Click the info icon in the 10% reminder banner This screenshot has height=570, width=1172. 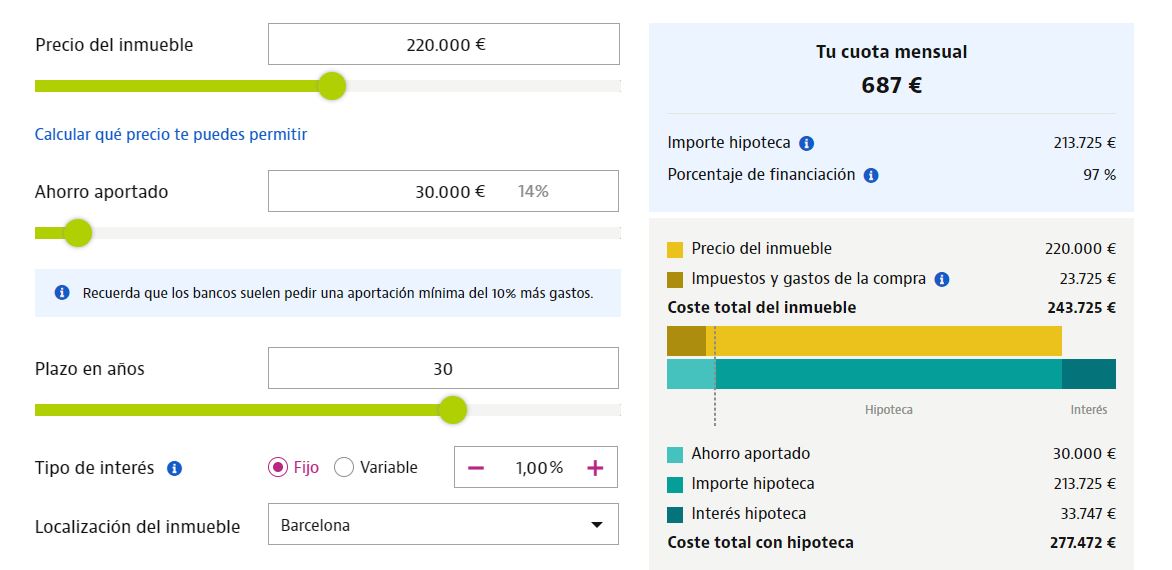click(x=62, y=293)
